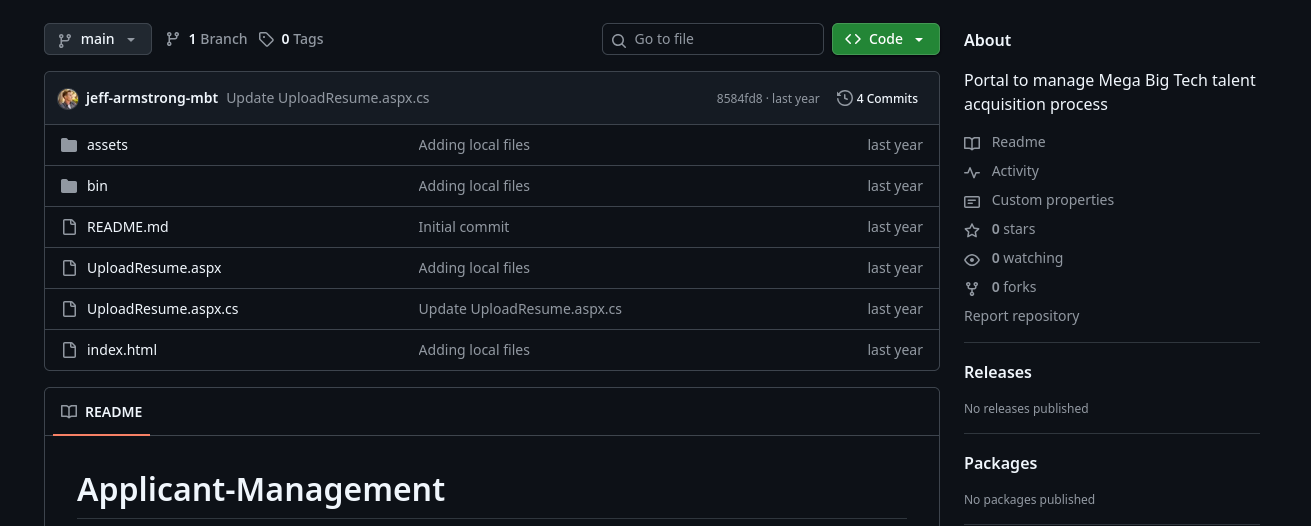Click the code brackets icon on Code button
Screen dimensions: 1311x526
point(853,39)
